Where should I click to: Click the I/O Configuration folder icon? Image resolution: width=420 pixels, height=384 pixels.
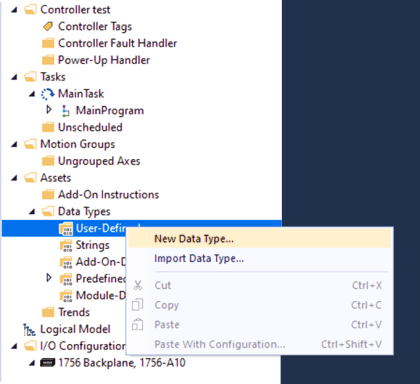tap(30, 346)
